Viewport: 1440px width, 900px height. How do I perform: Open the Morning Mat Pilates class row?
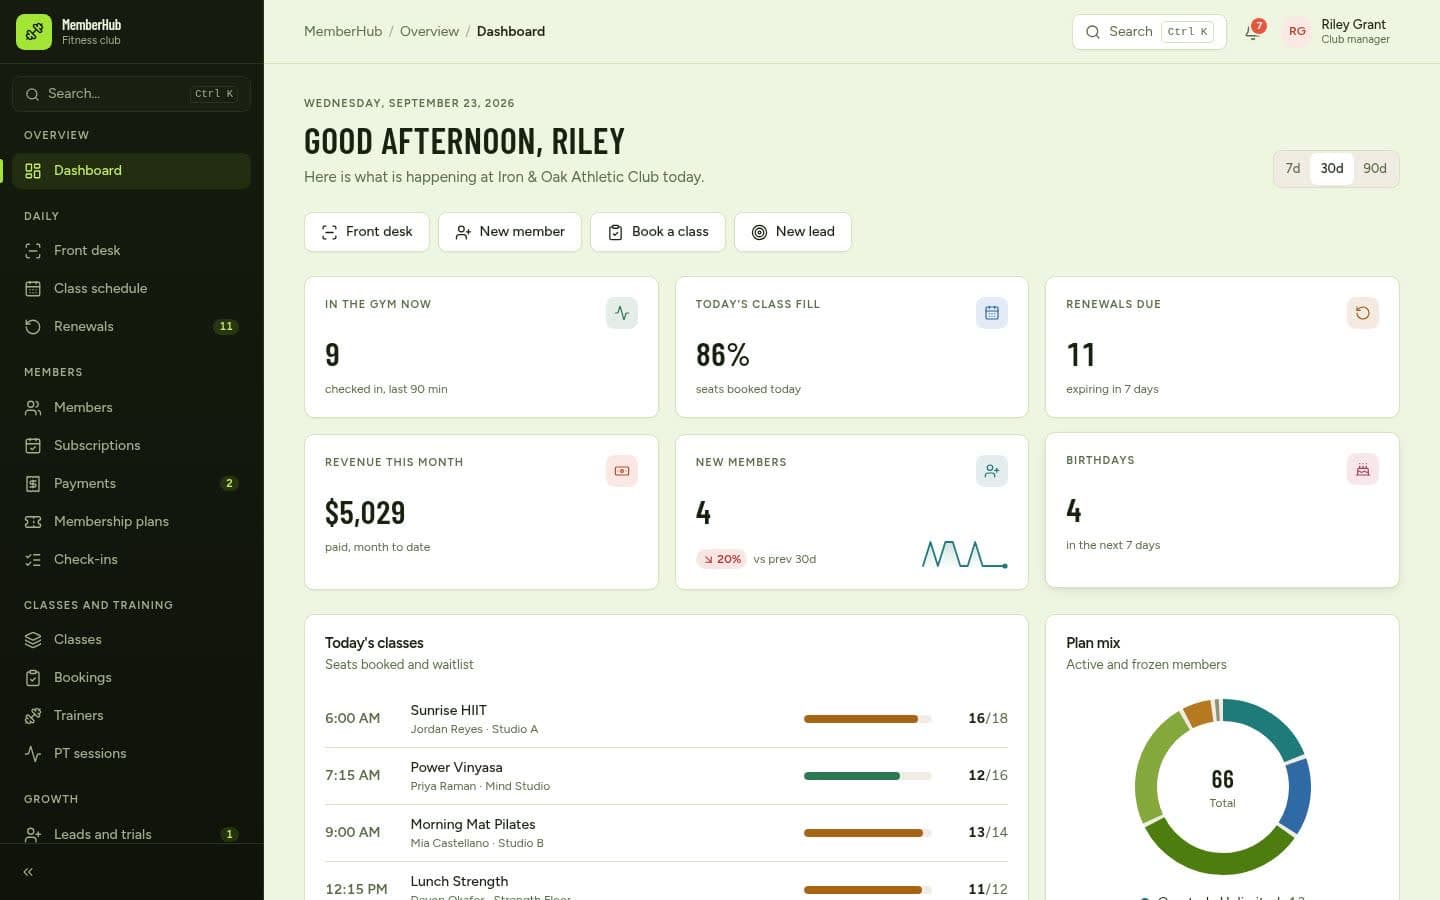666,833
